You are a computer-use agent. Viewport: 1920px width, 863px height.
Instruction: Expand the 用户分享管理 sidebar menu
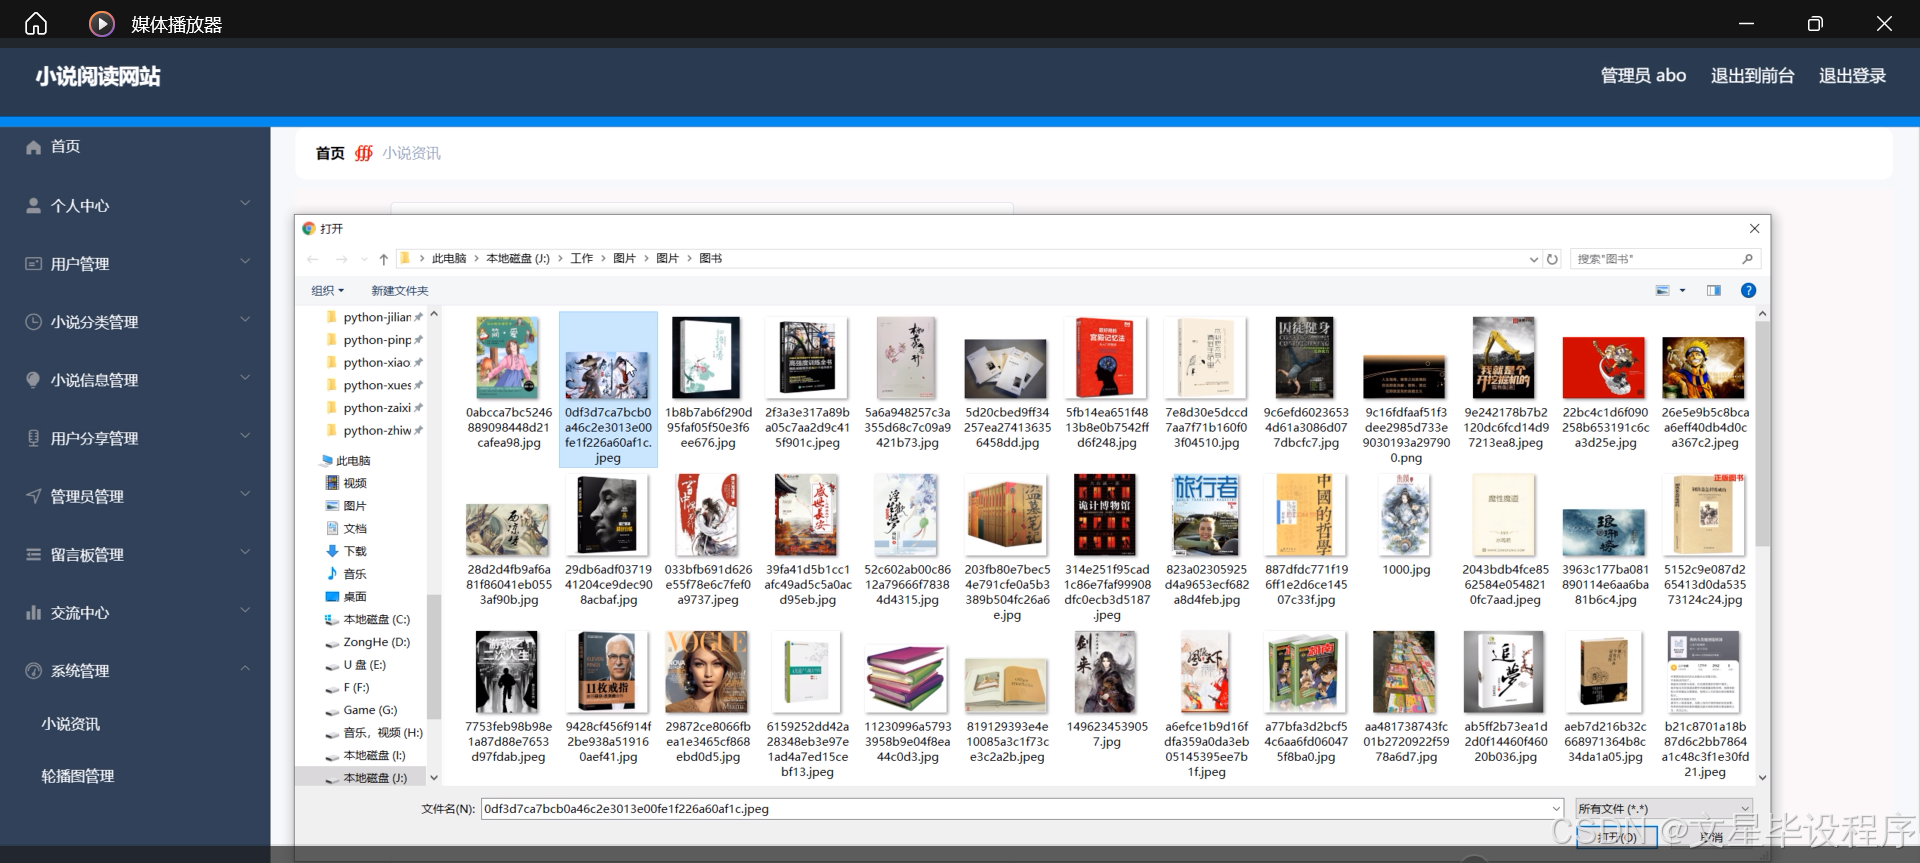(135, 437)
